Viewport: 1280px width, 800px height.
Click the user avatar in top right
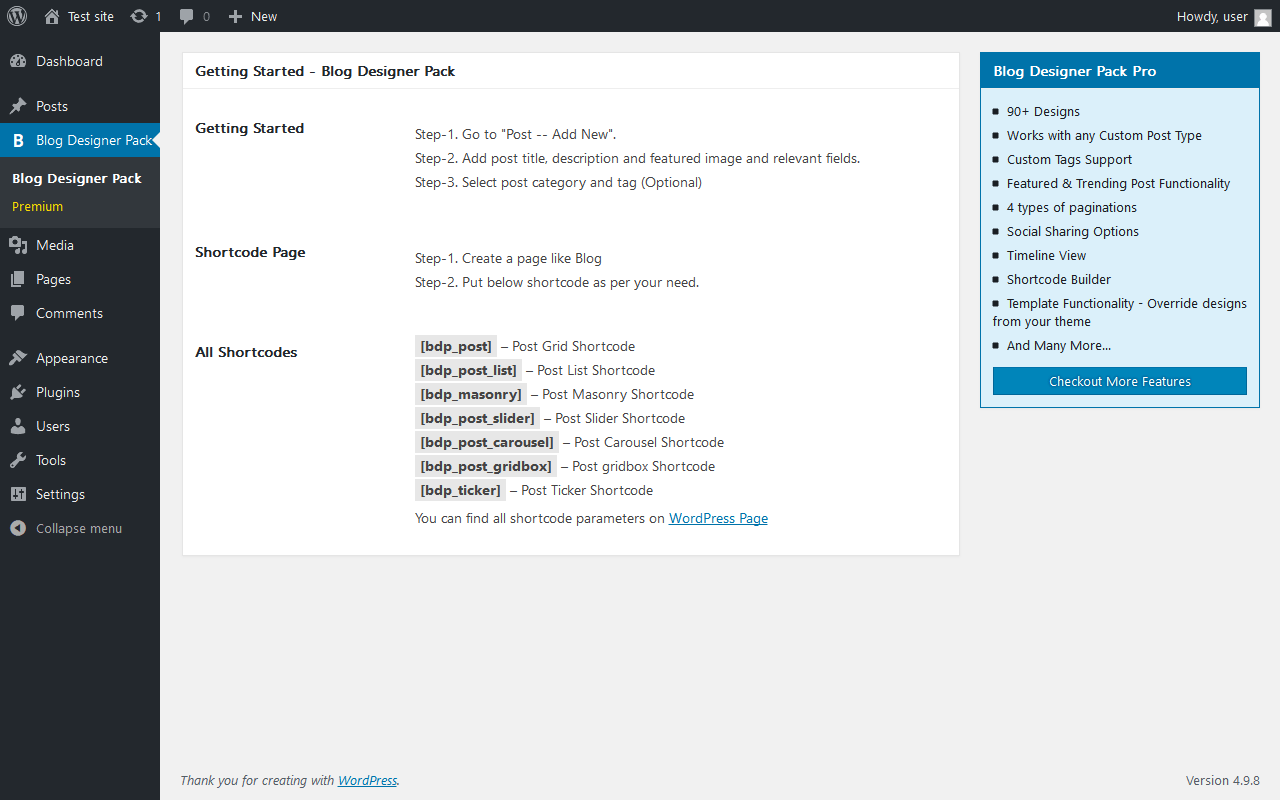point(1263,17)
